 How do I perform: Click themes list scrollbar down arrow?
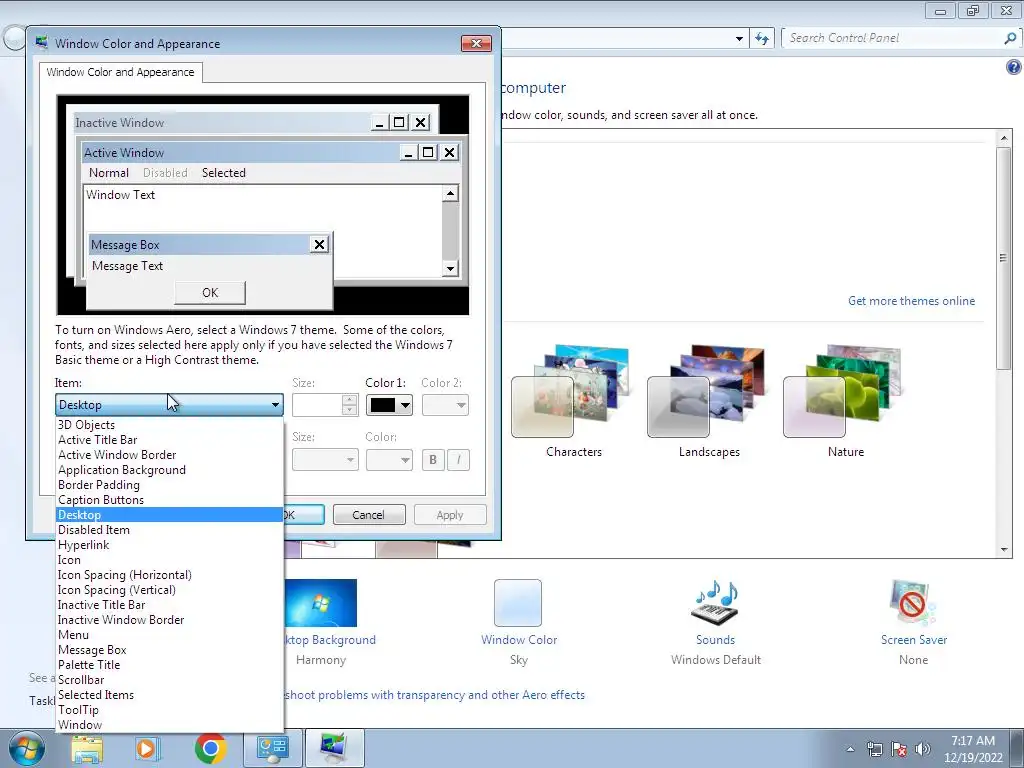click(1004, 550)
